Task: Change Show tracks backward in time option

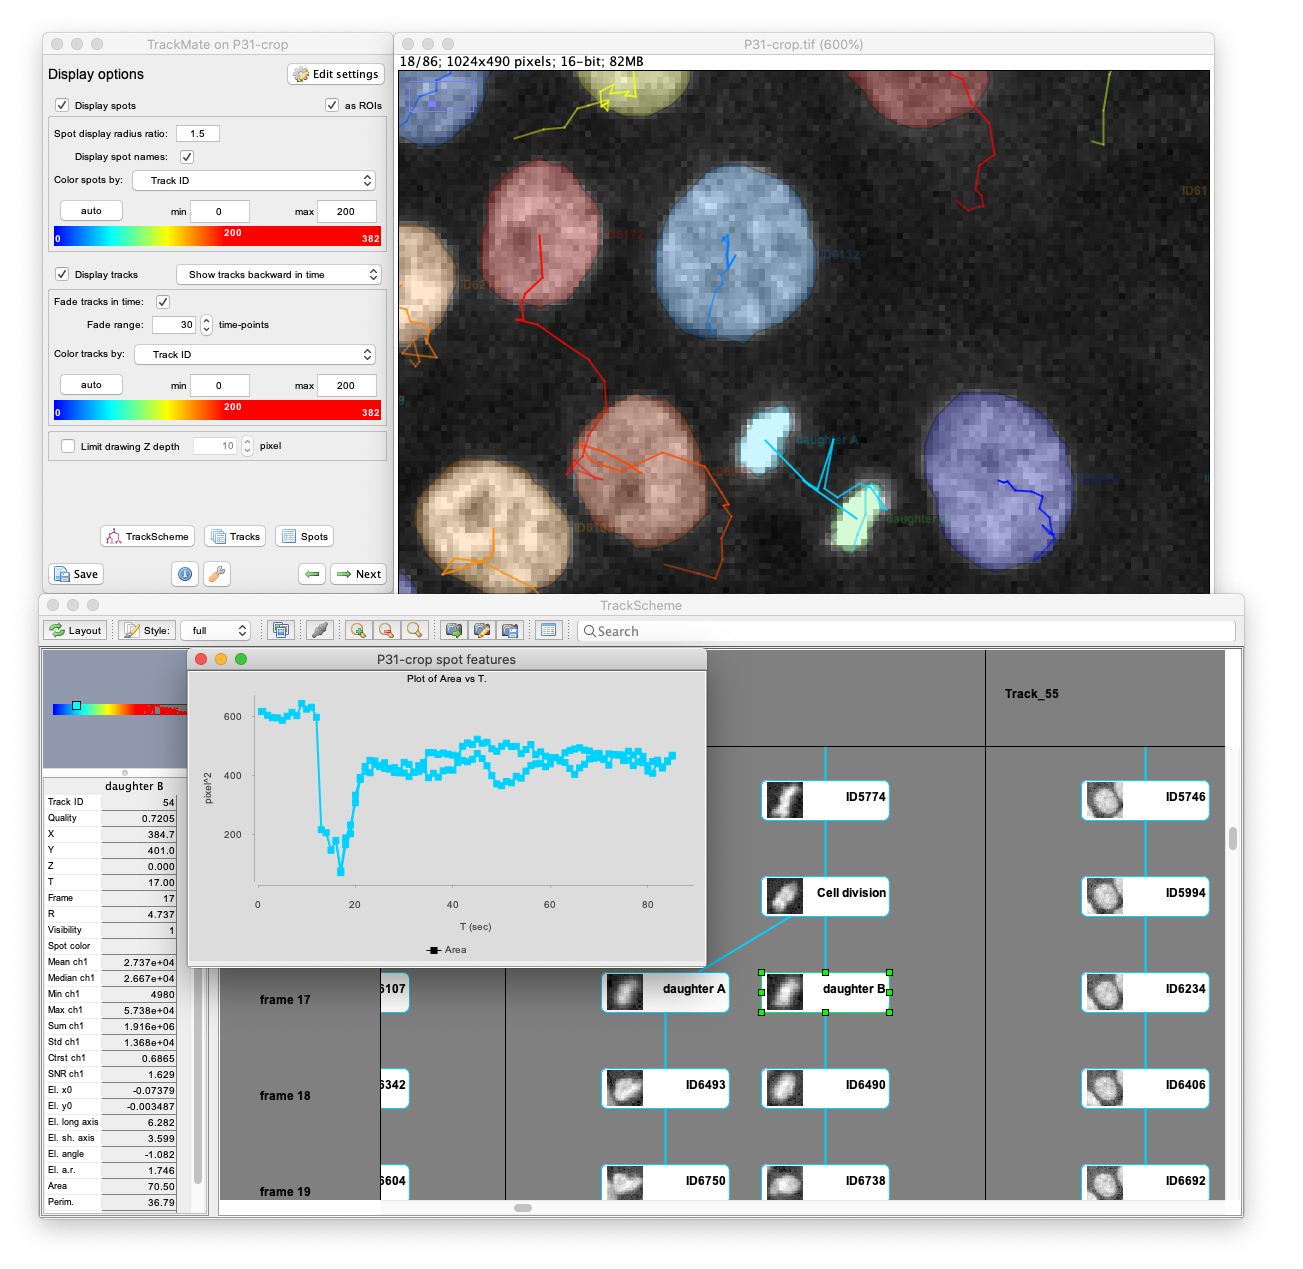Action: [x=278, y=273]
